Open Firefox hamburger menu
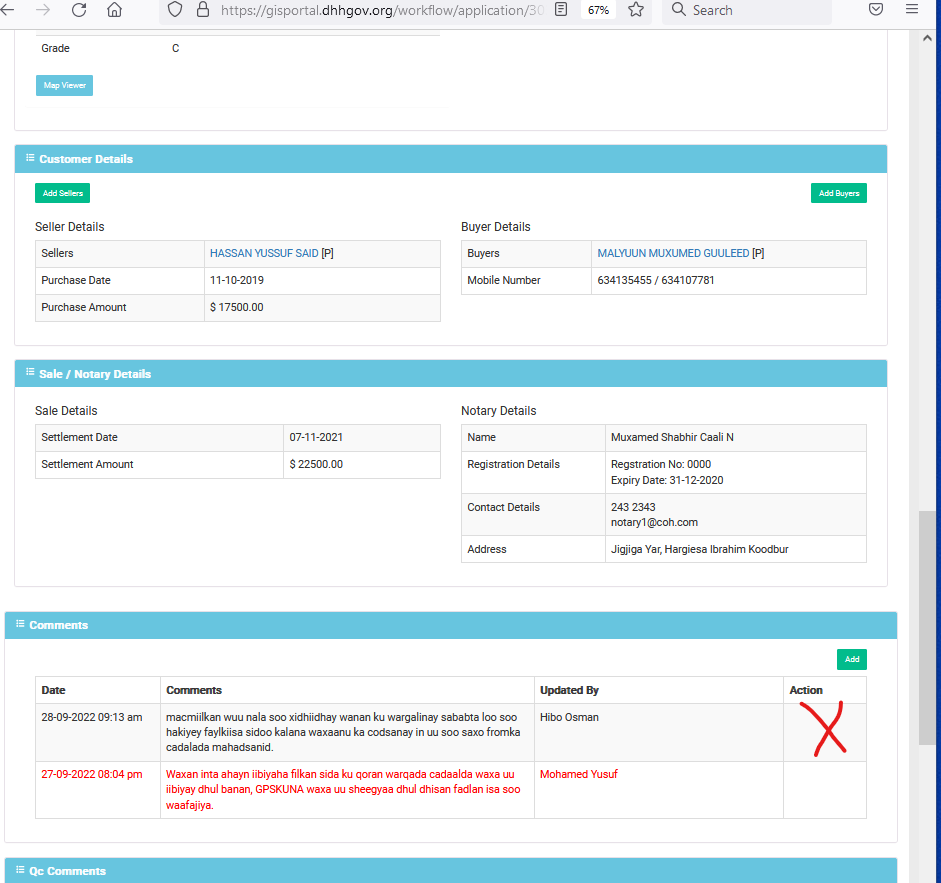The height and width of the screenshot is (883, 941). click(912, 10)
